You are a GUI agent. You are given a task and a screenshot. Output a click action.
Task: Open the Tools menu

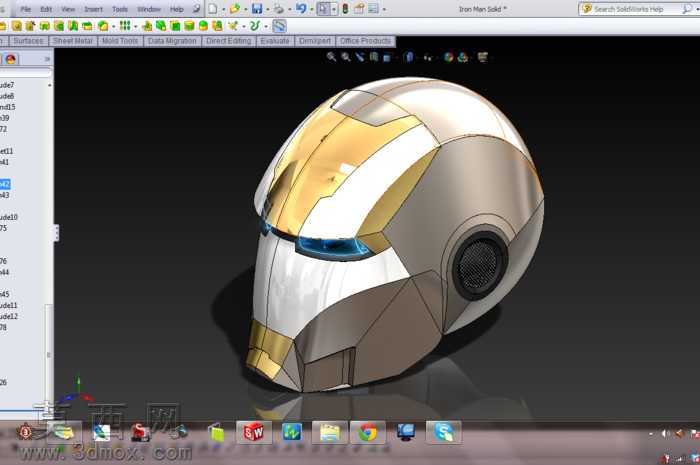tap(120, 9)
